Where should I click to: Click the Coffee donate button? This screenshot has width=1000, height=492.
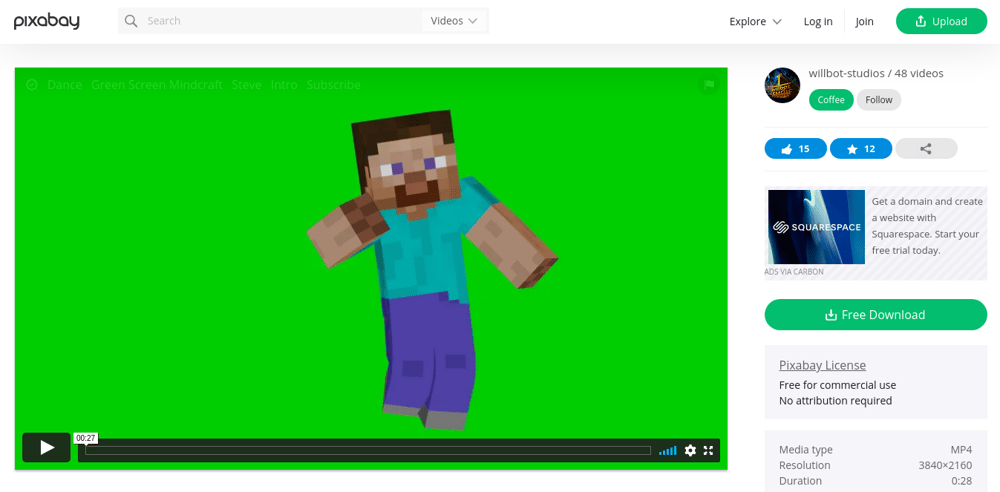click(831, 100)
